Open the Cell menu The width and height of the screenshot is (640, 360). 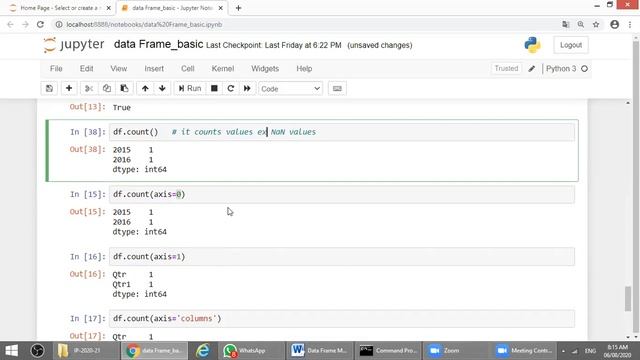[188, 69]
